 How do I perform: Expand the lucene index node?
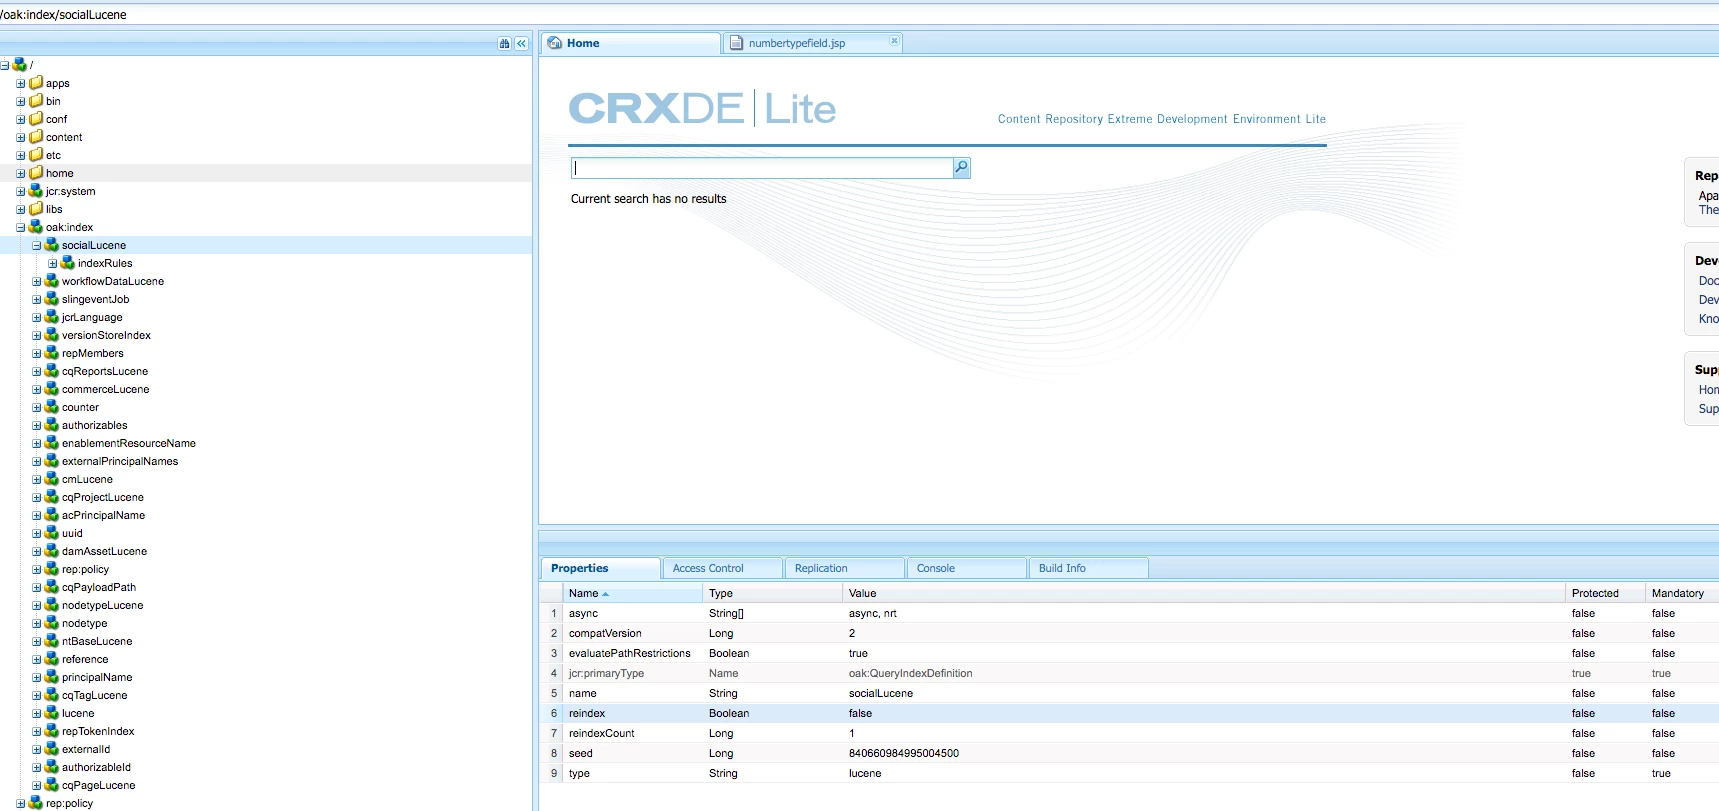[x=36, y=714]
